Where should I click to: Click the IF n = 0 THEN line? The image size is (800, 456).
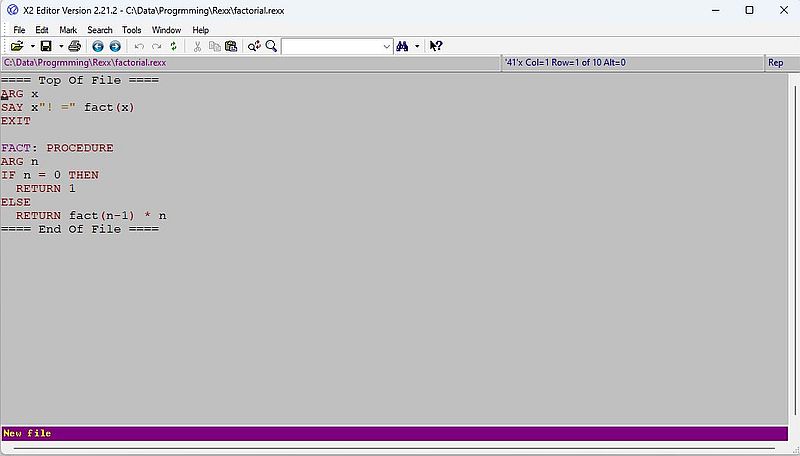point(50,175)
